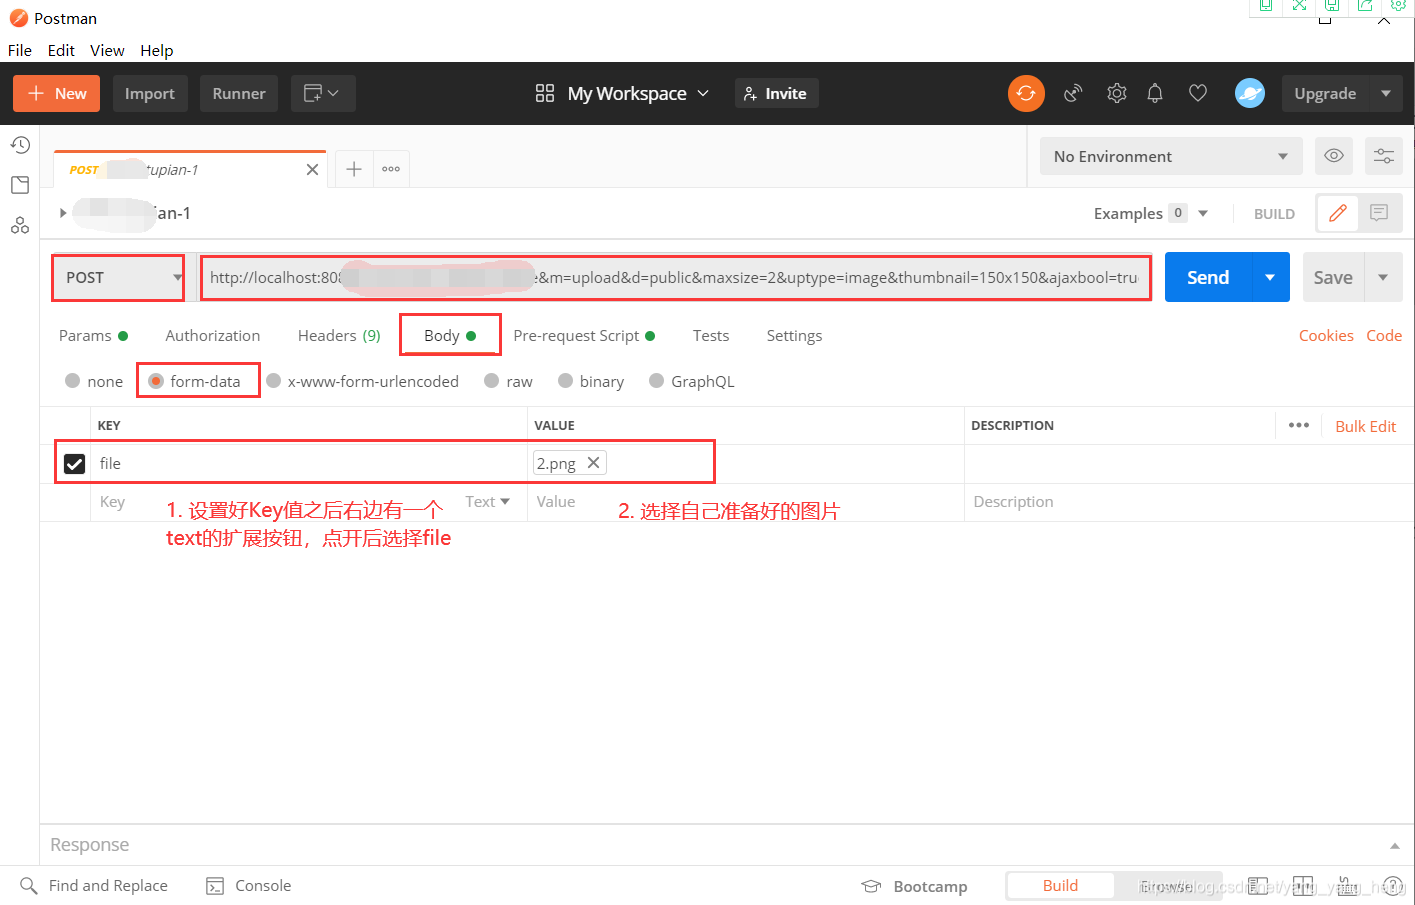Click the help question mark icon
1415x905 pixels.
[1392, 886]
